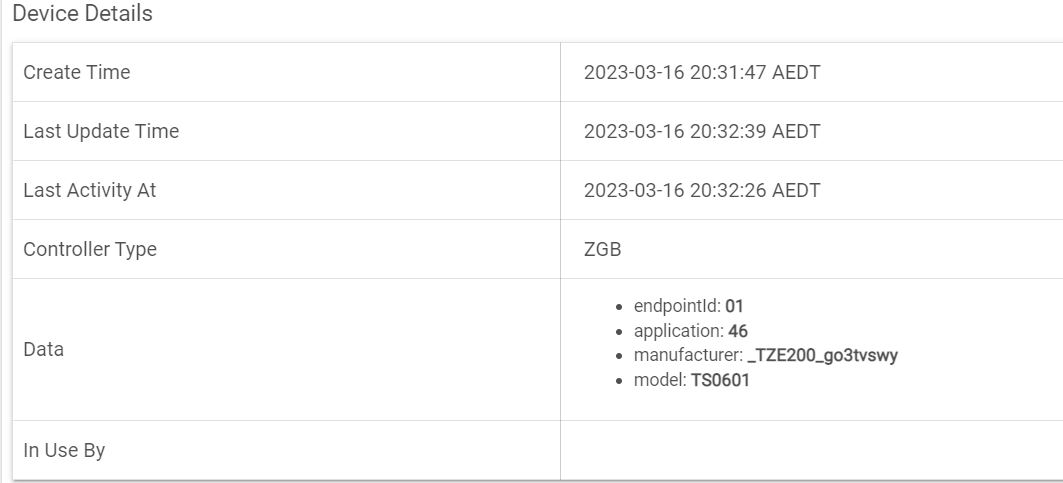This screenshot has width=1063, height=483.
Task: Click the Create Time value 20:31:47 AEDT
Action: click(702, 72)
